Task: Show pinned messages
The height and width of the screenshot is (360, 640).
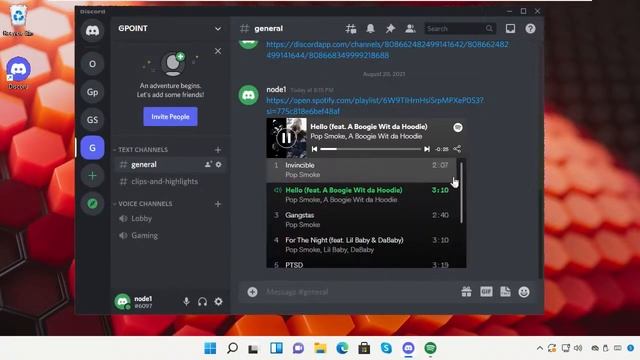Action: (x=390, y=29)
